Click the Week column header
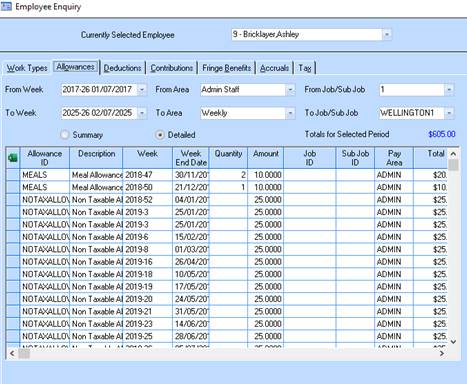 [148, 158]
